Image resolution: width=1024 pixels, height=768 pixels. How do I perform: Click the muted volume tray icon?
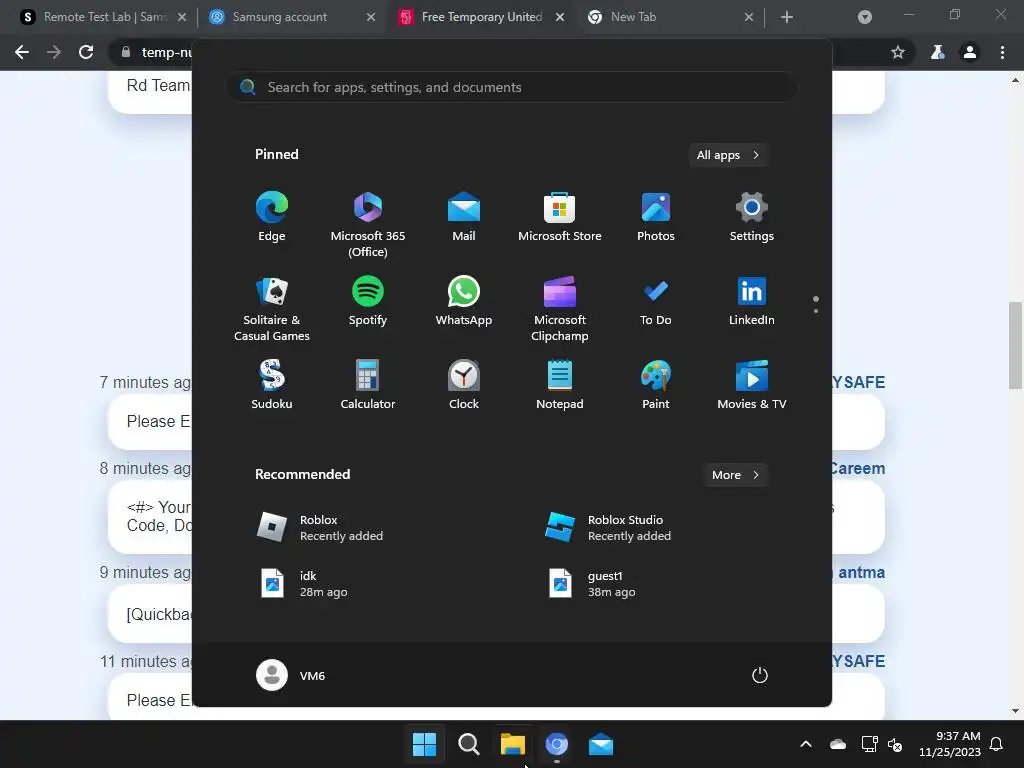[x=895, y=744]
